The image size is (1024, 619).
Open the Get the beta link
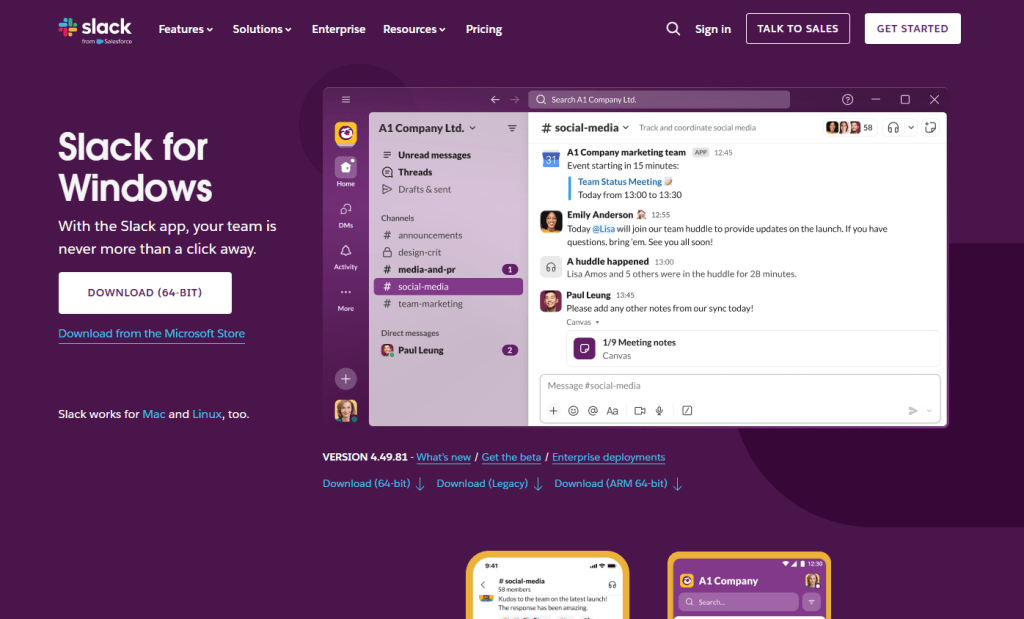tap(511, 457)
